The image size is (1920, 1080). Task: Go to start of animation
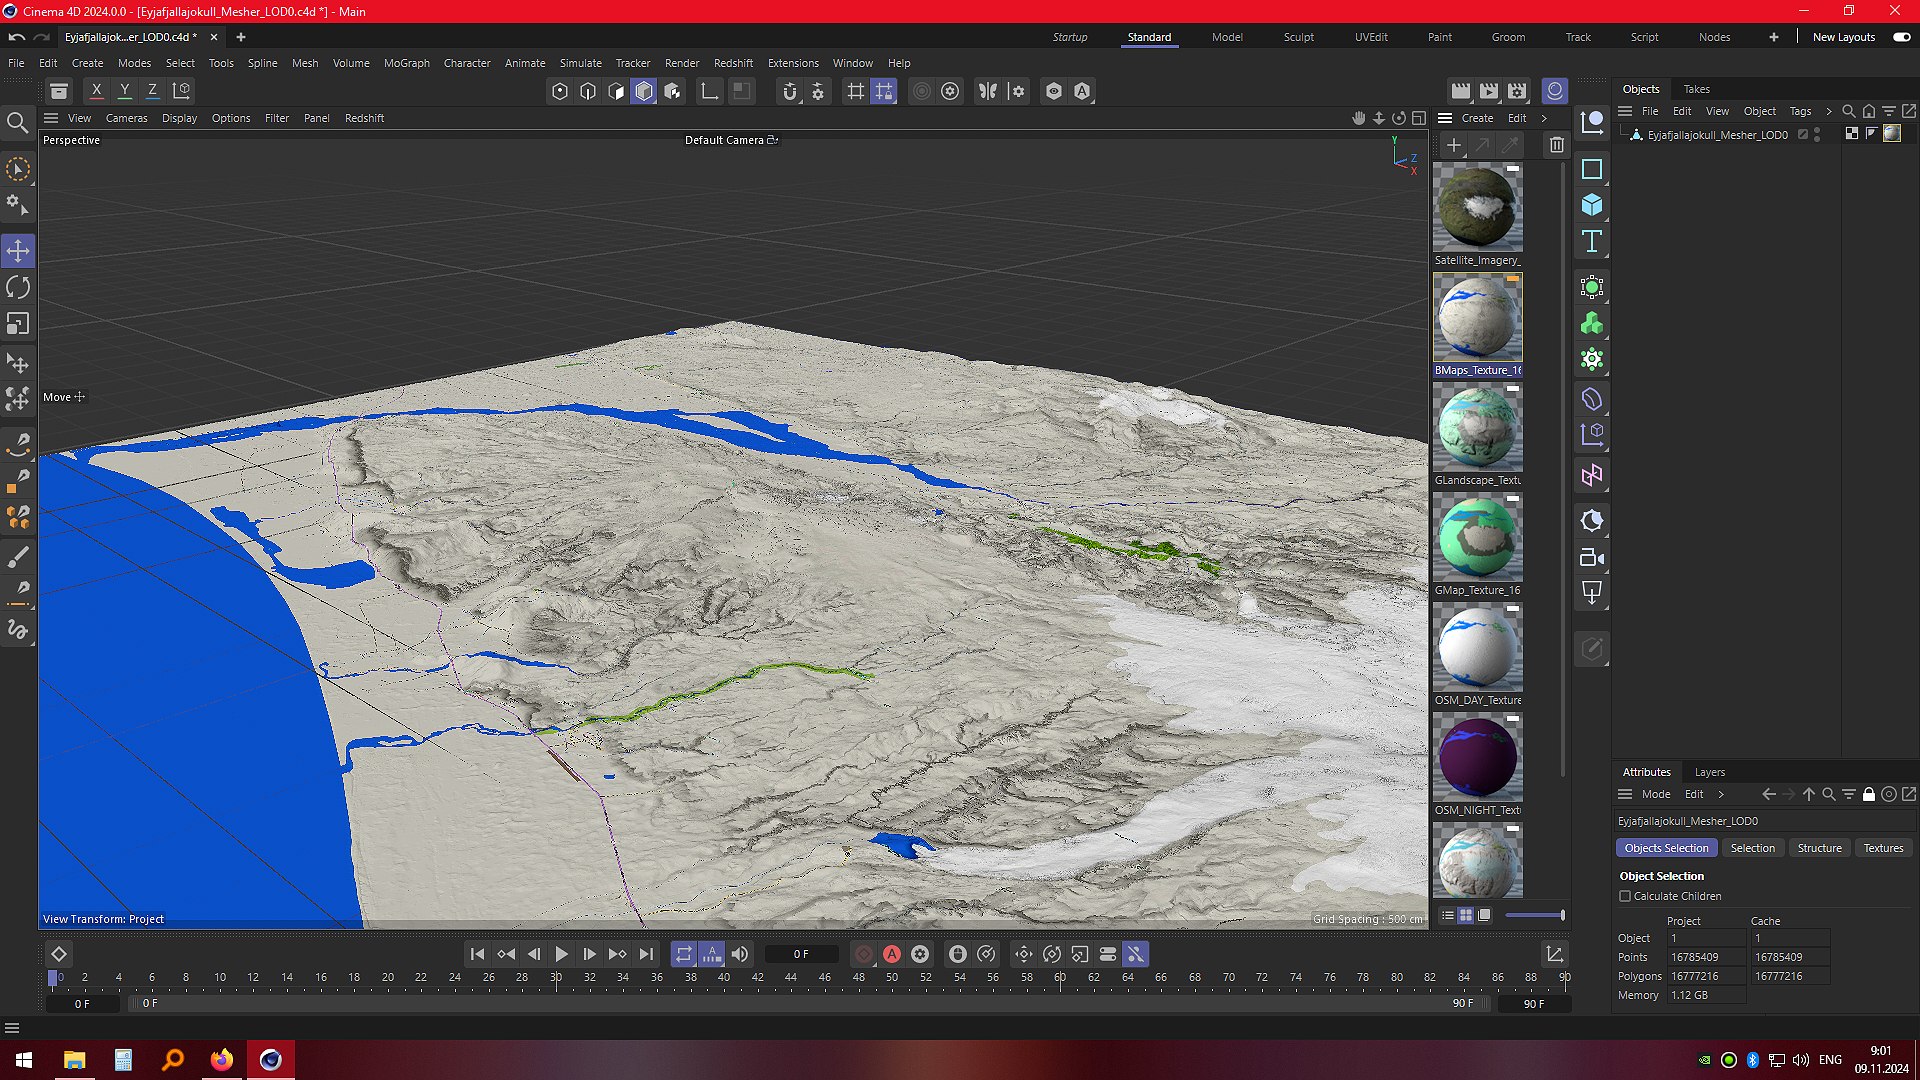(477, 954)
